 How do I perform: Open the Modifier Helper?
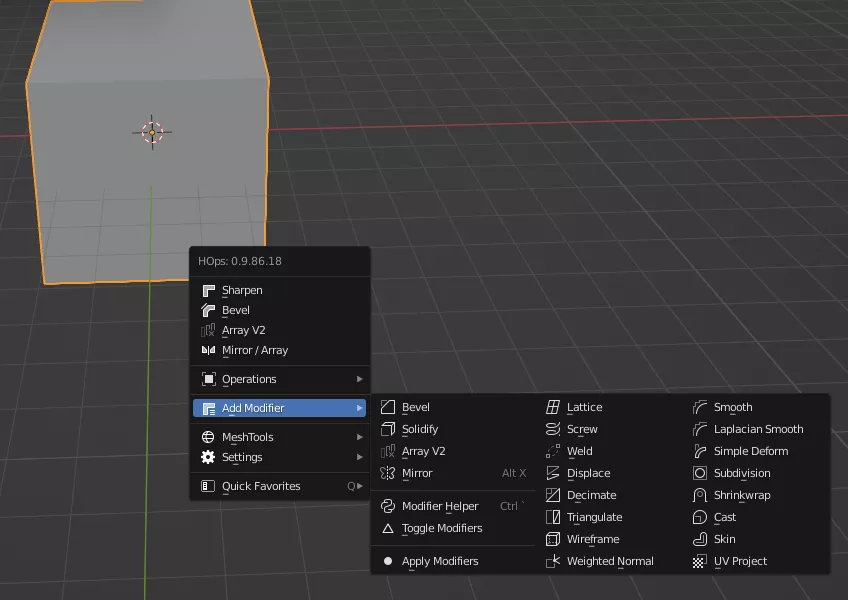pyautogui.click(x=439, y=506)
